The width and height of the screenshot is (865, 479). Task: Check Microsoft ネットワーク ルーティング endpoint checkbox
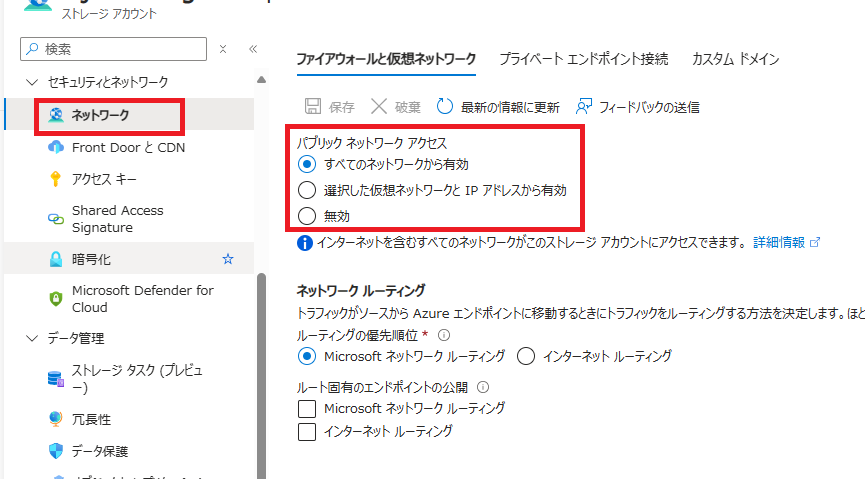[307, 409]
